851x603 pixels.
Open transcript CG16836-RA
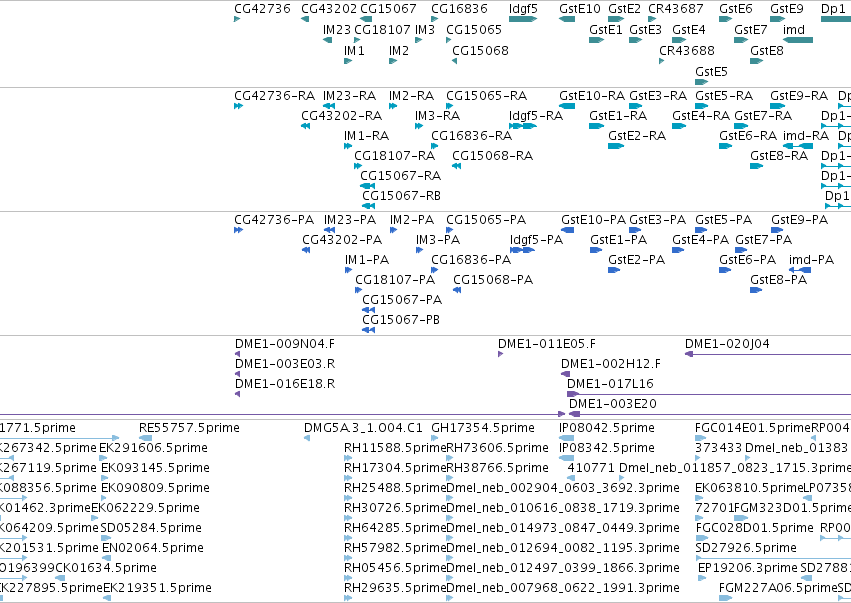click(x=471, y=136)
